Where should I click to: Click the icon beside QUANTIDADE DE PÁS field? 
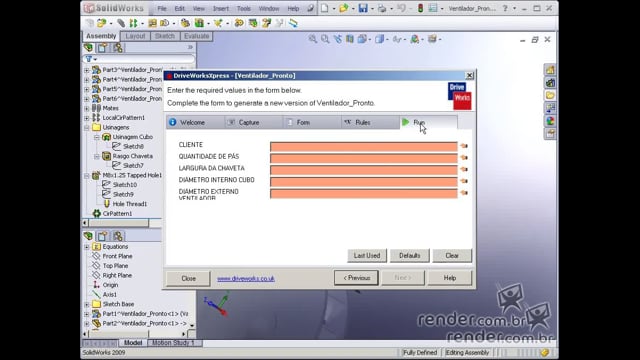pyautogui.click(x=464, y=158)
